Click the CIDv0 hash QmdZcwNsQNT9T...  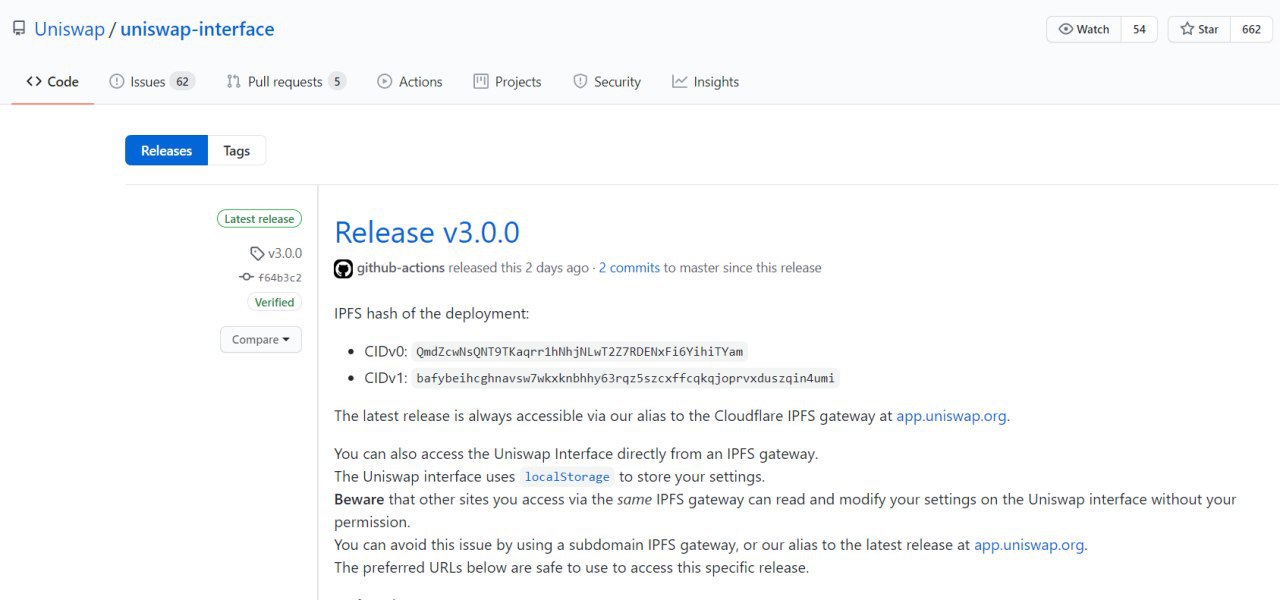[x=579, y=352]
